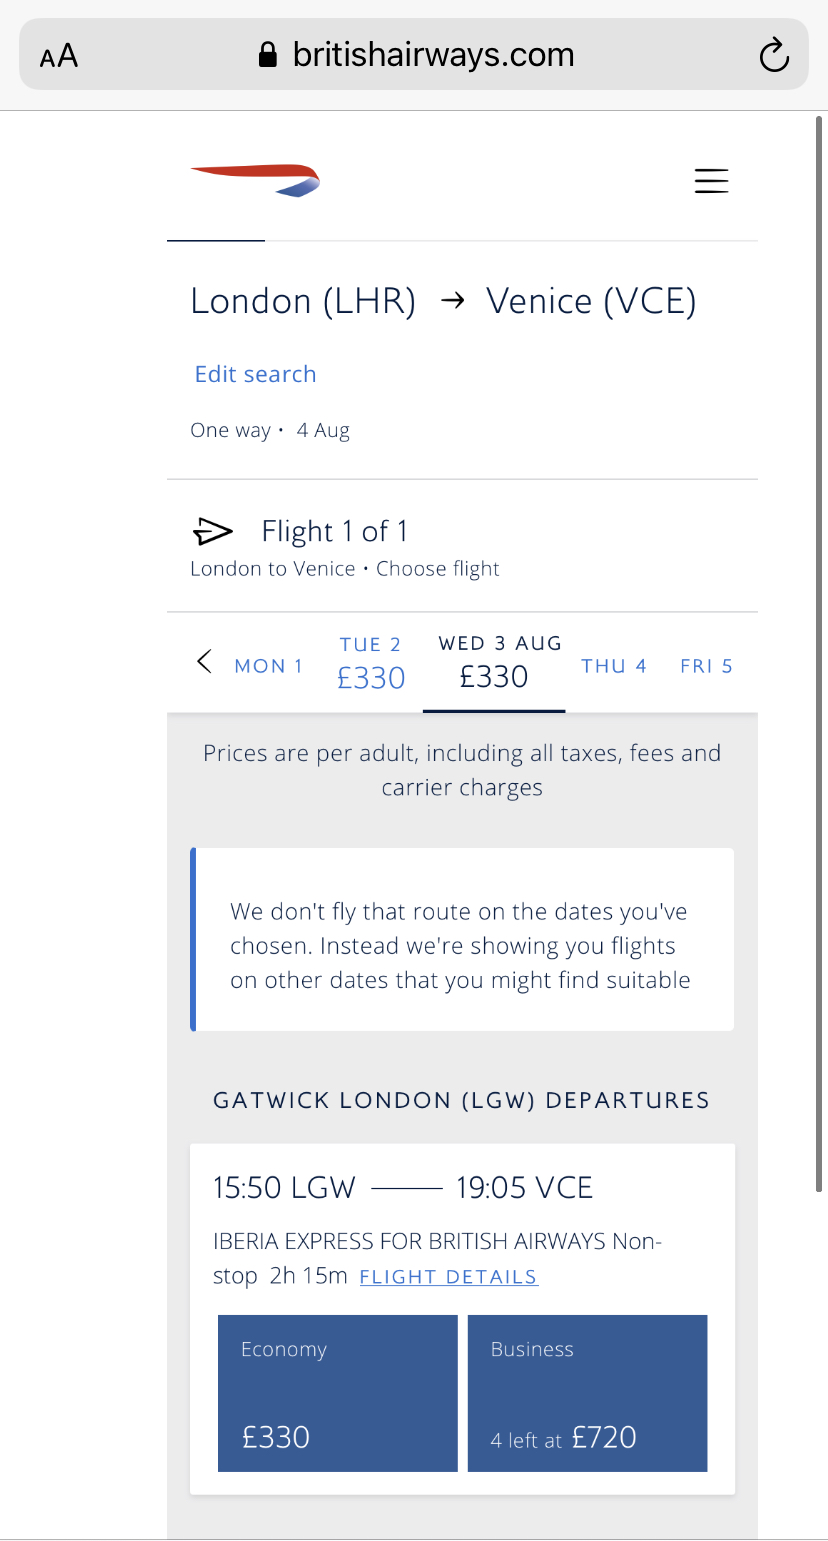Click the page vertical scrollbar
Screen dimensions: 828x1541
[819, 650]
